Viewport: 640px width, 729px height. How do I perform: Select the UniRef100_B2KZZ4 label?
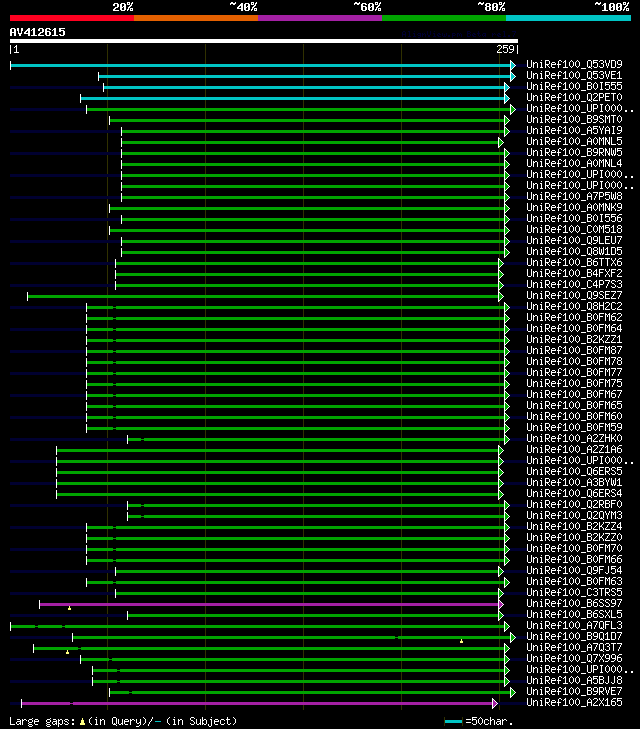574,526
